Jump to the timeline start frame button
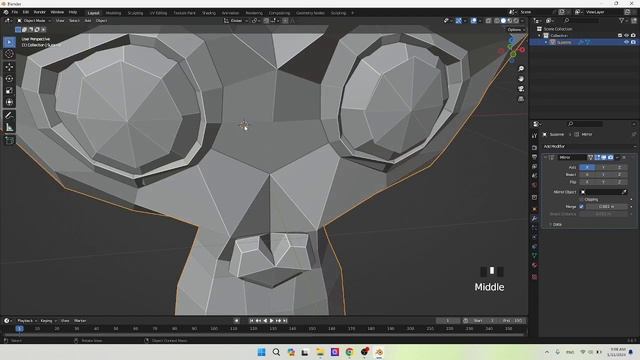The width and height of the screenshot is (640, 360). coord(251,321)
